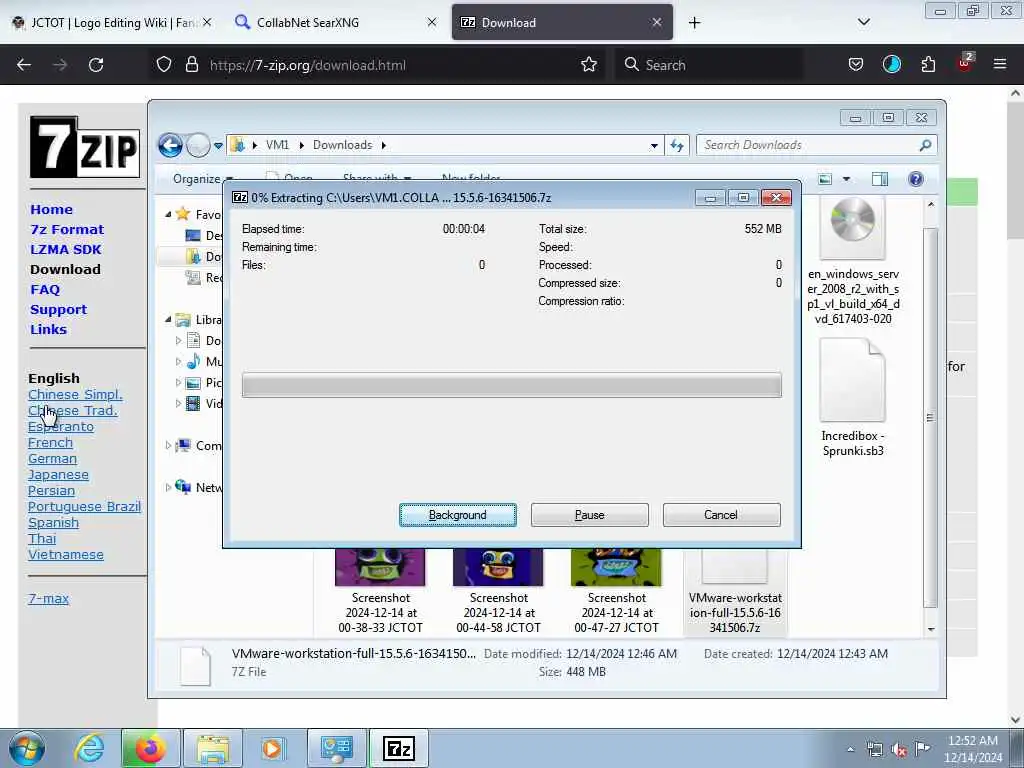The width and height of the screenshot is (1024, 768).
Task: Open the Organize menu in Explorer
Action: tap(202, 179)
